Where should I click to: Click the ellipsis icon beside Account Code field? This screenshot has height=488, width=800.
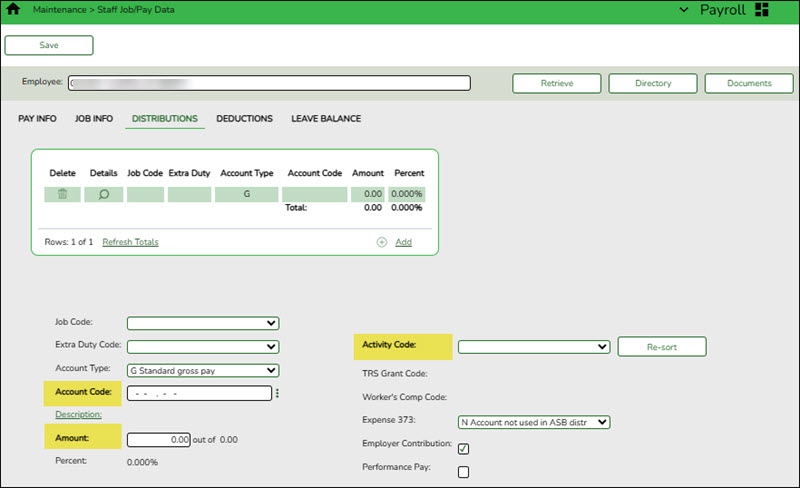point(277,394)
